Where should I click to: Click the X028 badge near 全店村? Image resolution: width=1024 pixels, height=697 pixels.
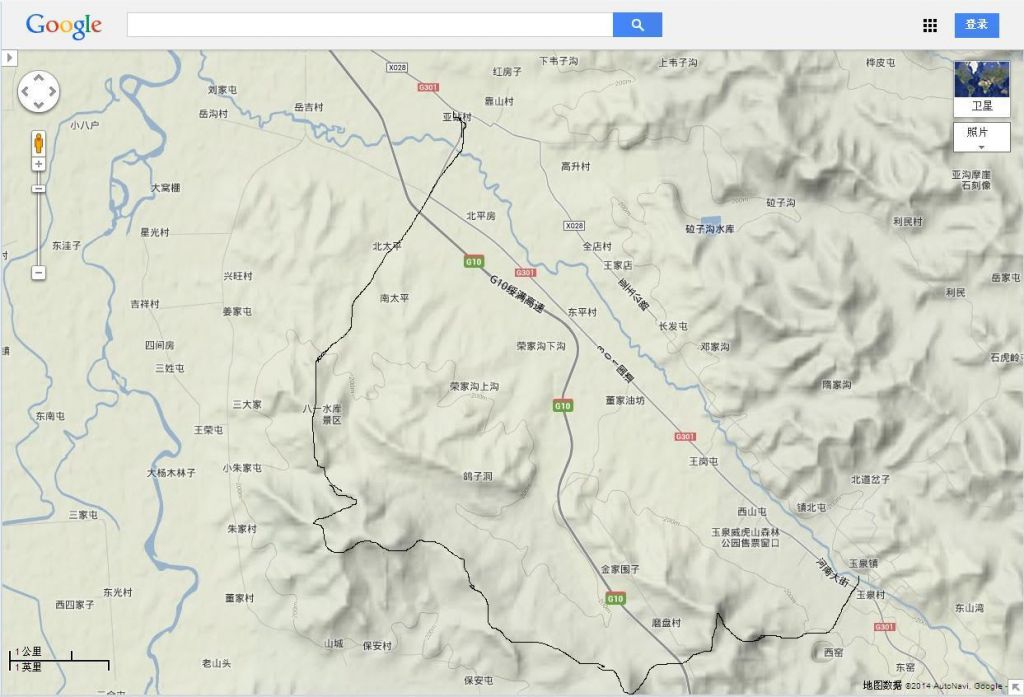[573, 225]
